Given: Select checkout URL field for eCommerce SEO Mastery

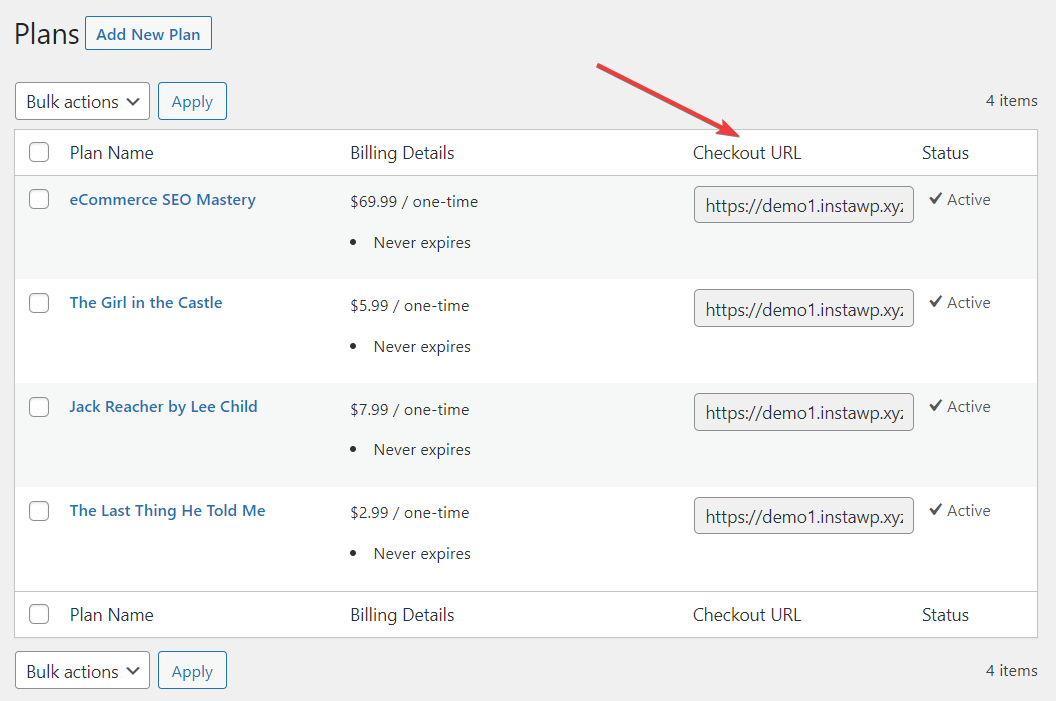Looking at the screenshot, I should 803,205.
